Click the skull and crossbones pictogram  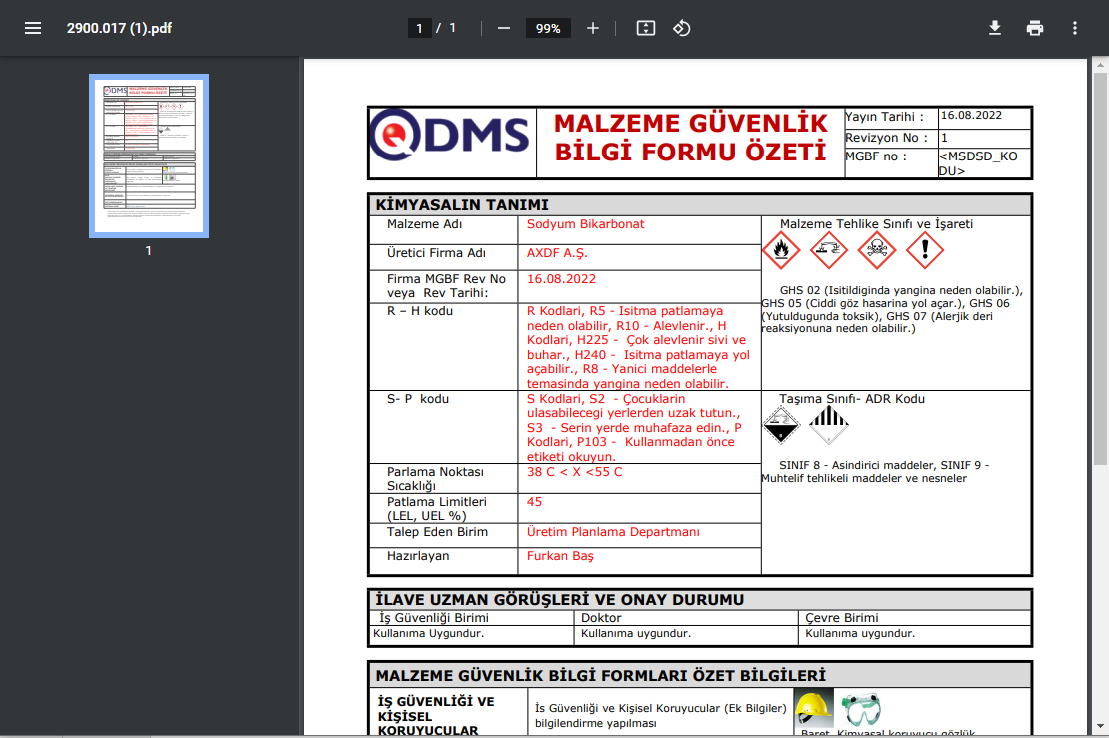tap(876, 251)
